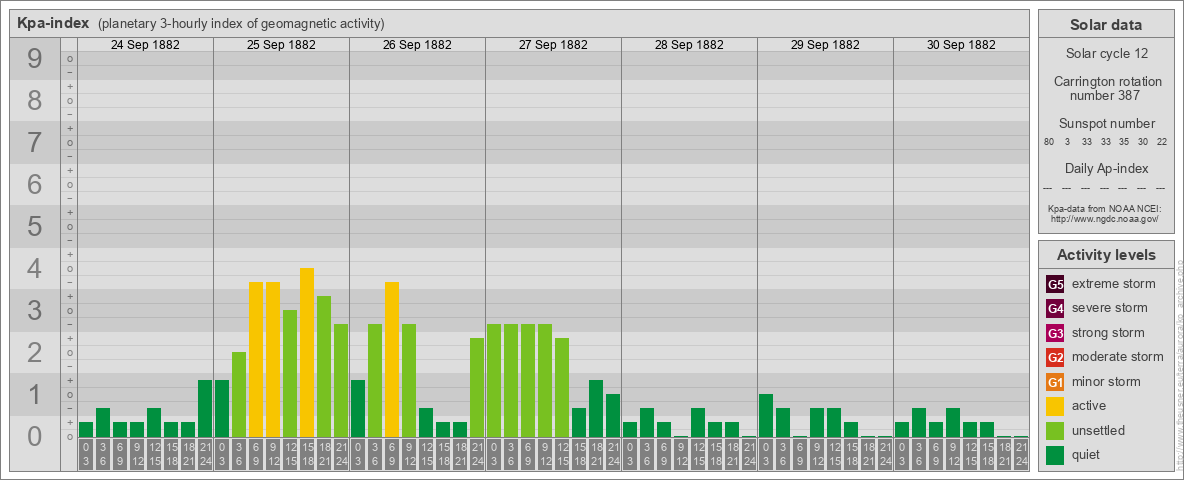Screen dimensions: 1184x480
Task: Click the 21-24 hour label under 30 Sep
Action: [1021, 454]
